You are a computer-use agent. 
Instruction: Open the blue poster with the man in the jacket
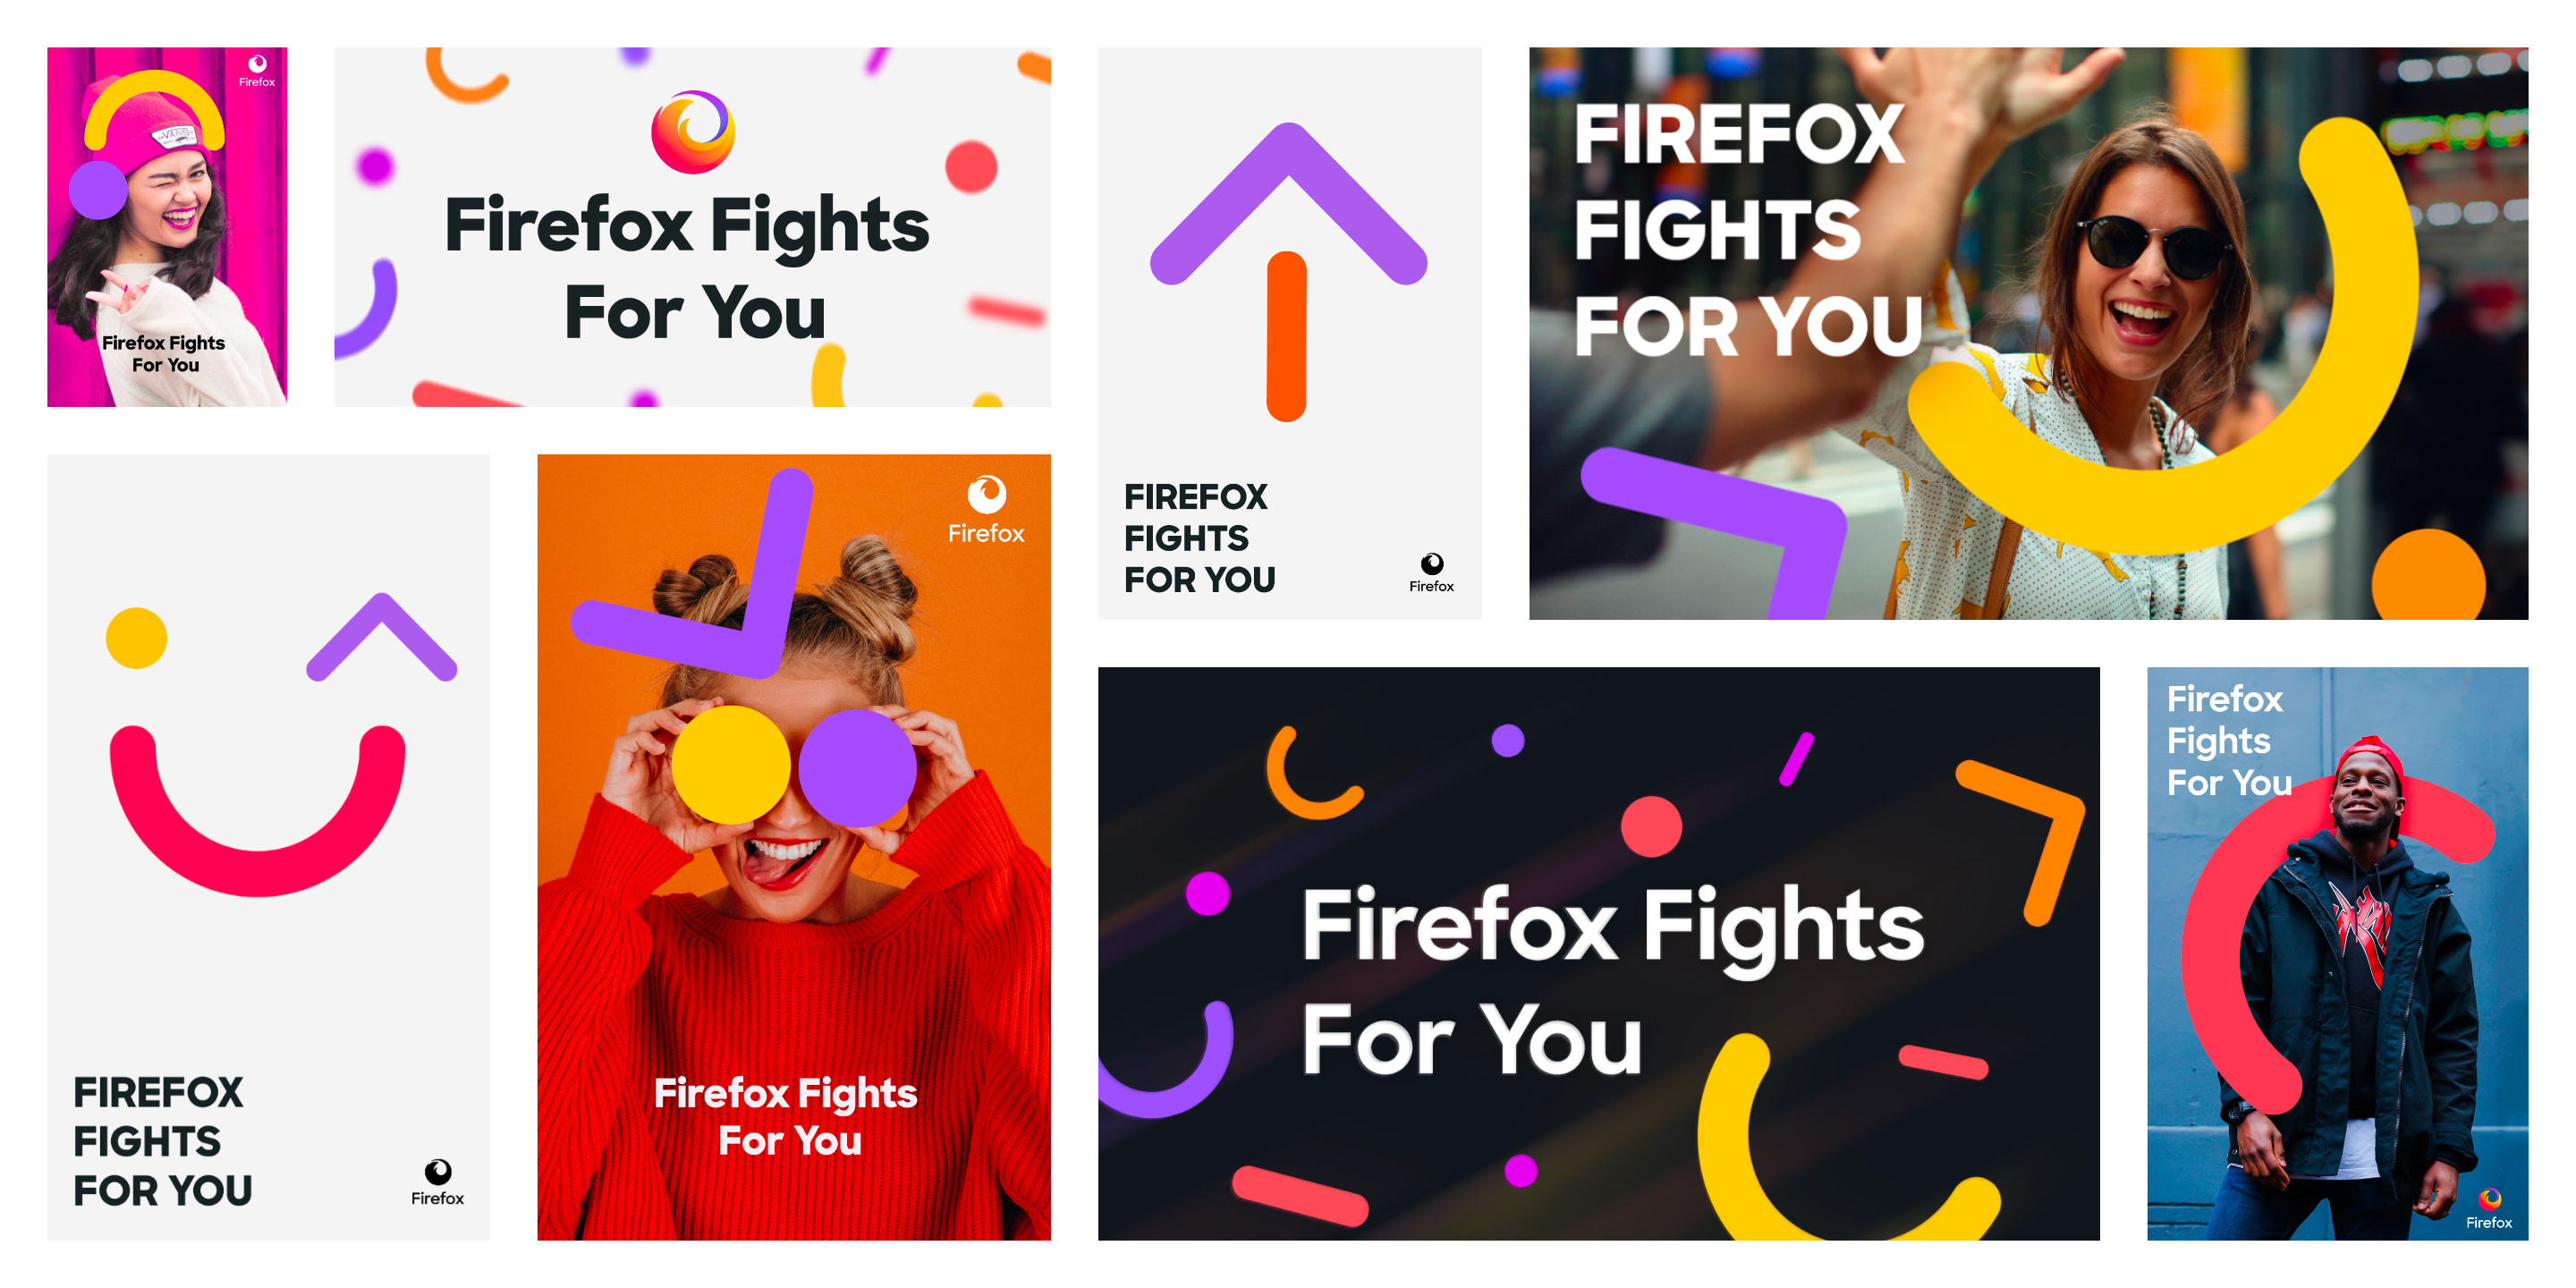coord(2337,954)
